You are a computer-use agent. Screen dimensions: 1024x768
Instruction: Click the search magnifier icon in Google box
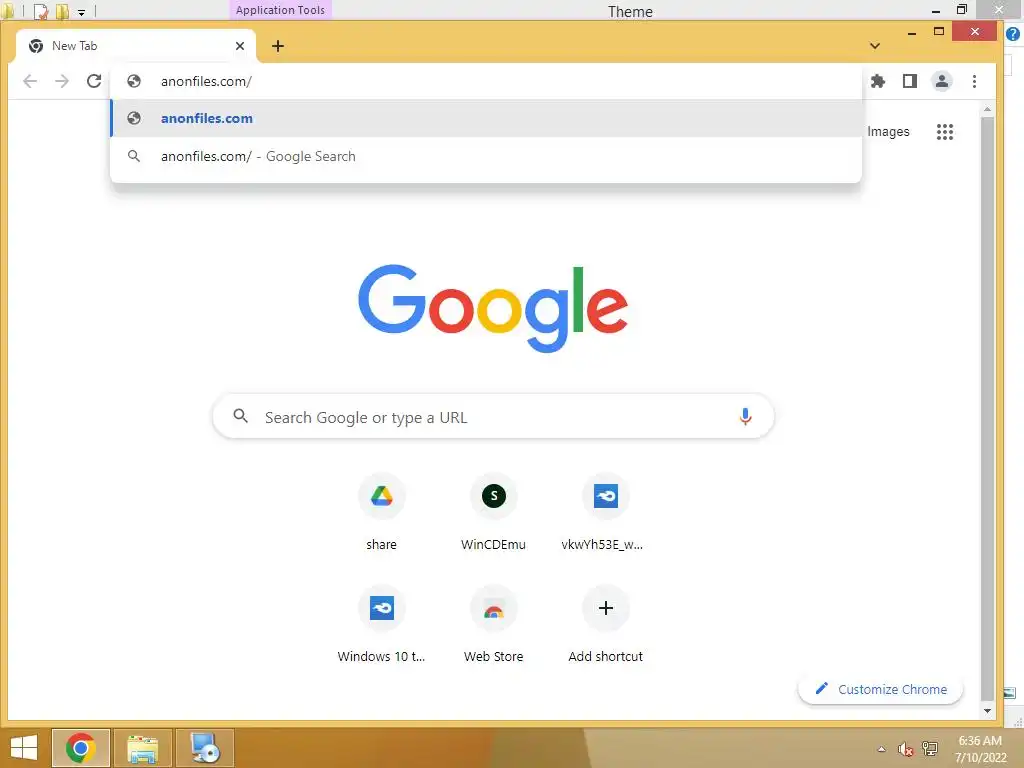(x=240, y=416)
